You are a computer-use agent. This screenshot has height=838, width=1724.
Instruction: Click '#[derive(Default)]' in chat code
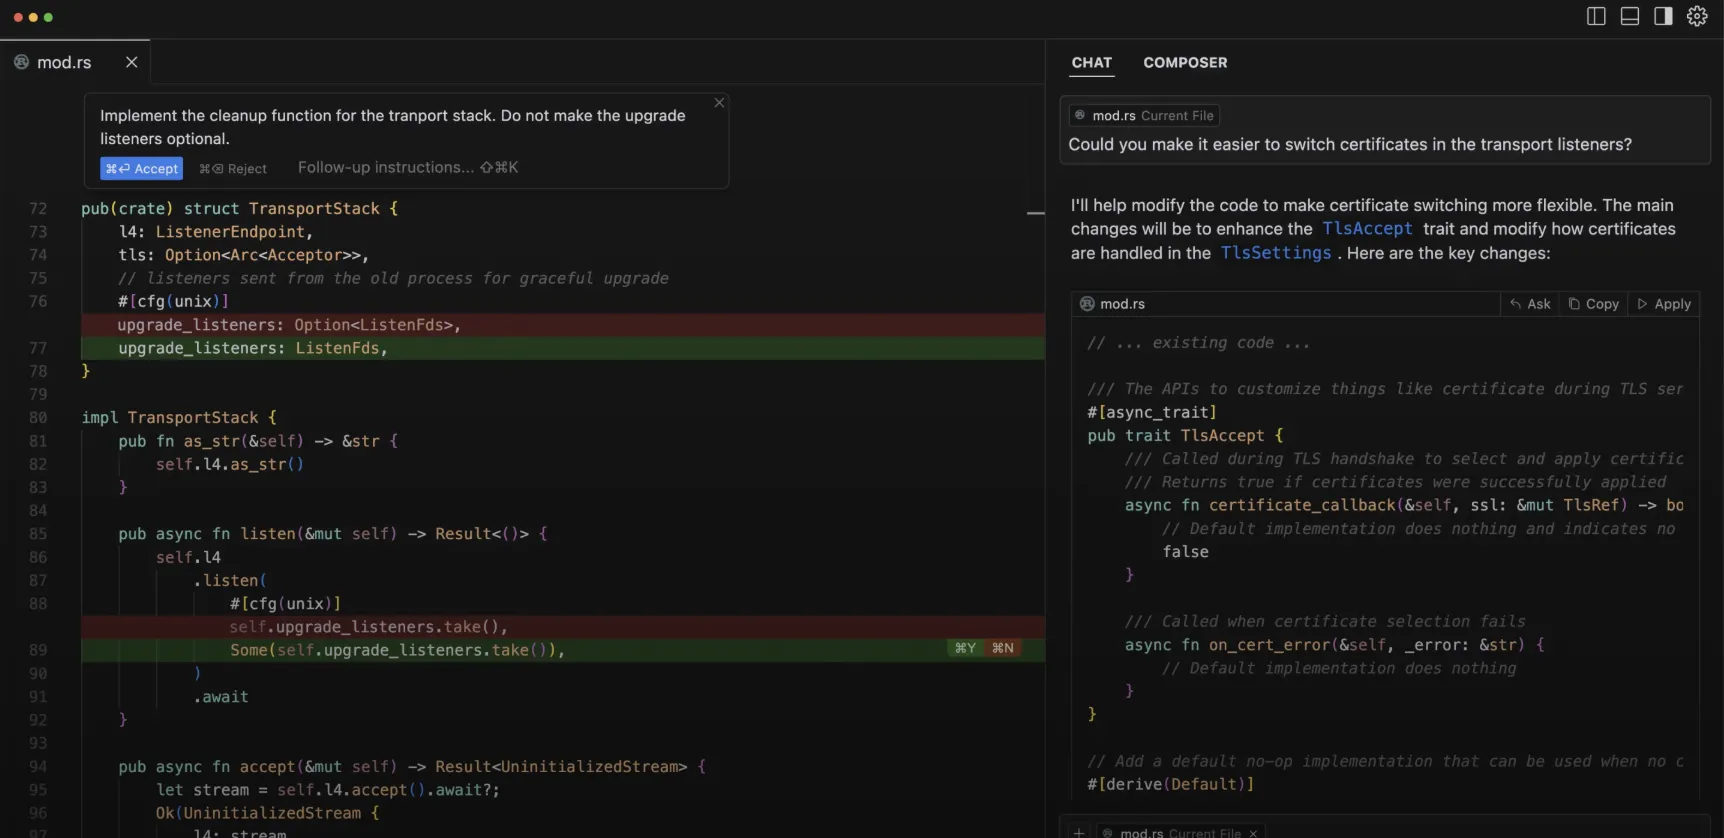click(1171, 784)
